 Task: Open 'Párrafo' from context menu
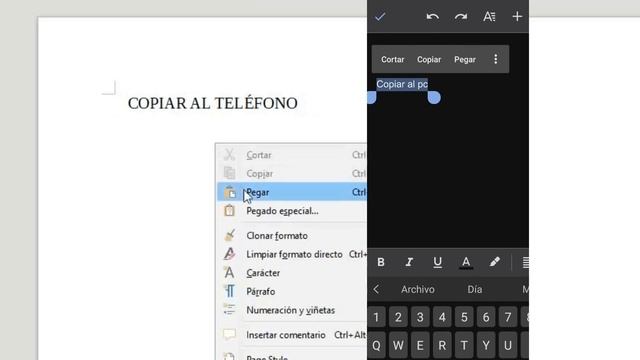(x=292, y=292)
